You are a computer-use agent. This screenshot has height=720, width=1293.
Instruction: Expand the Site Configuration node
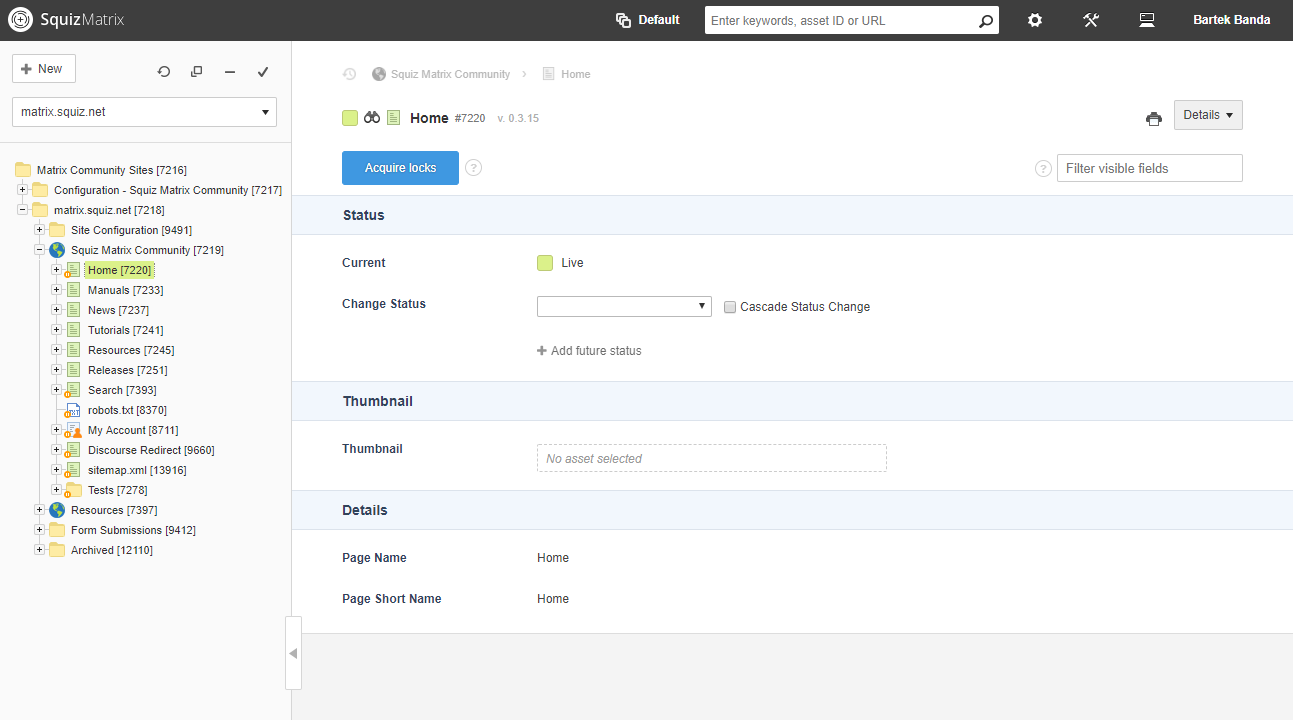click(40, 230)
